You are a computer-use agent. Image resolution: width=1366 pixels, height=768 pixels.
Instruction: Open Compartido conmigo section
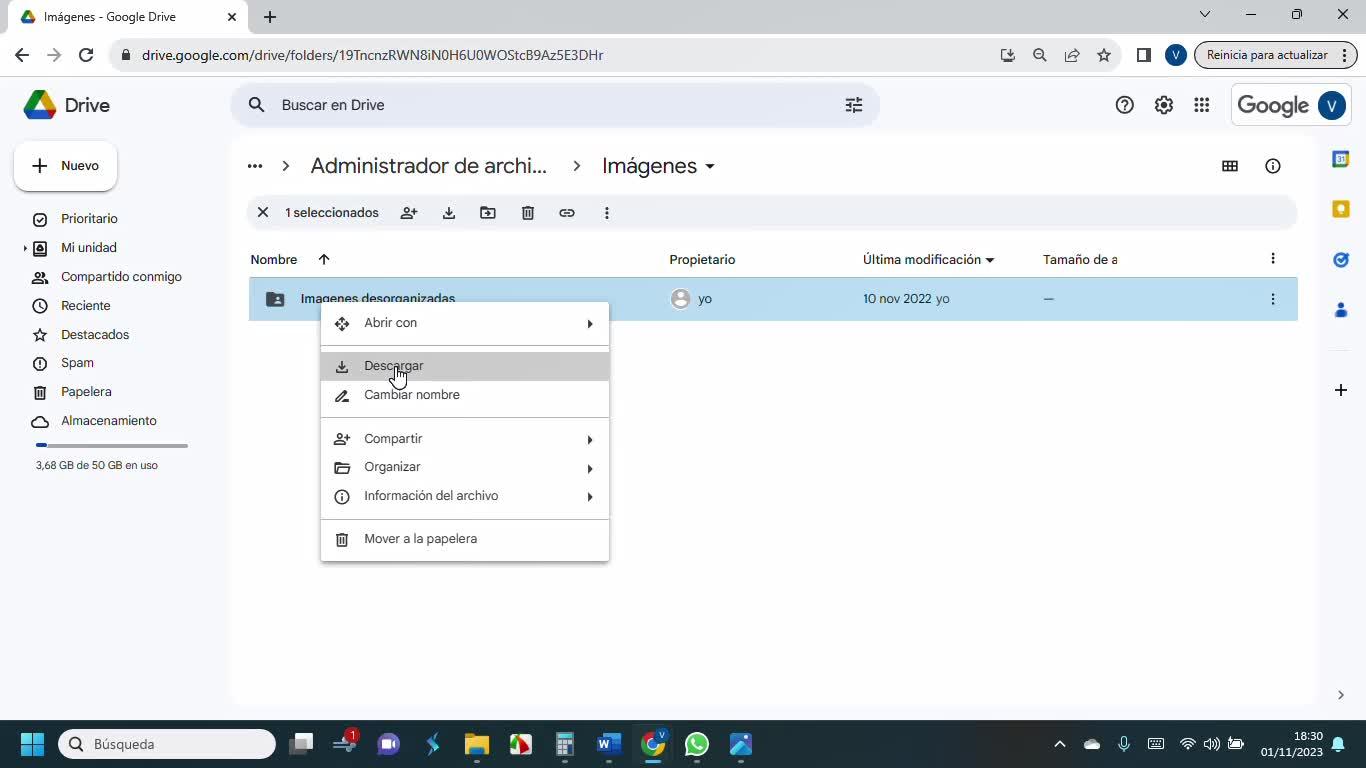[x=121, y=277]
